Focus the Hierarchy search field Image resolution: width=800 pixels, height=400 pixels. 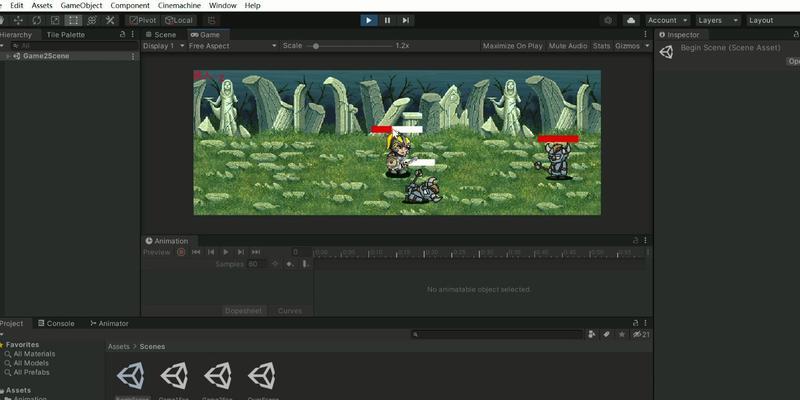76,45
